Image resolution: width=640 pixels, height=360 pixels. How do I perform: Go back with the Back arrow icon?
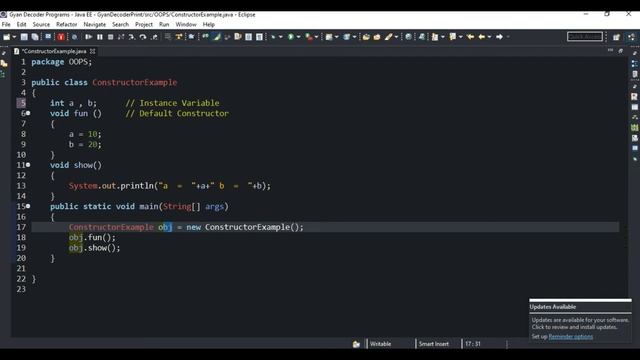click(x=482, y=37)
